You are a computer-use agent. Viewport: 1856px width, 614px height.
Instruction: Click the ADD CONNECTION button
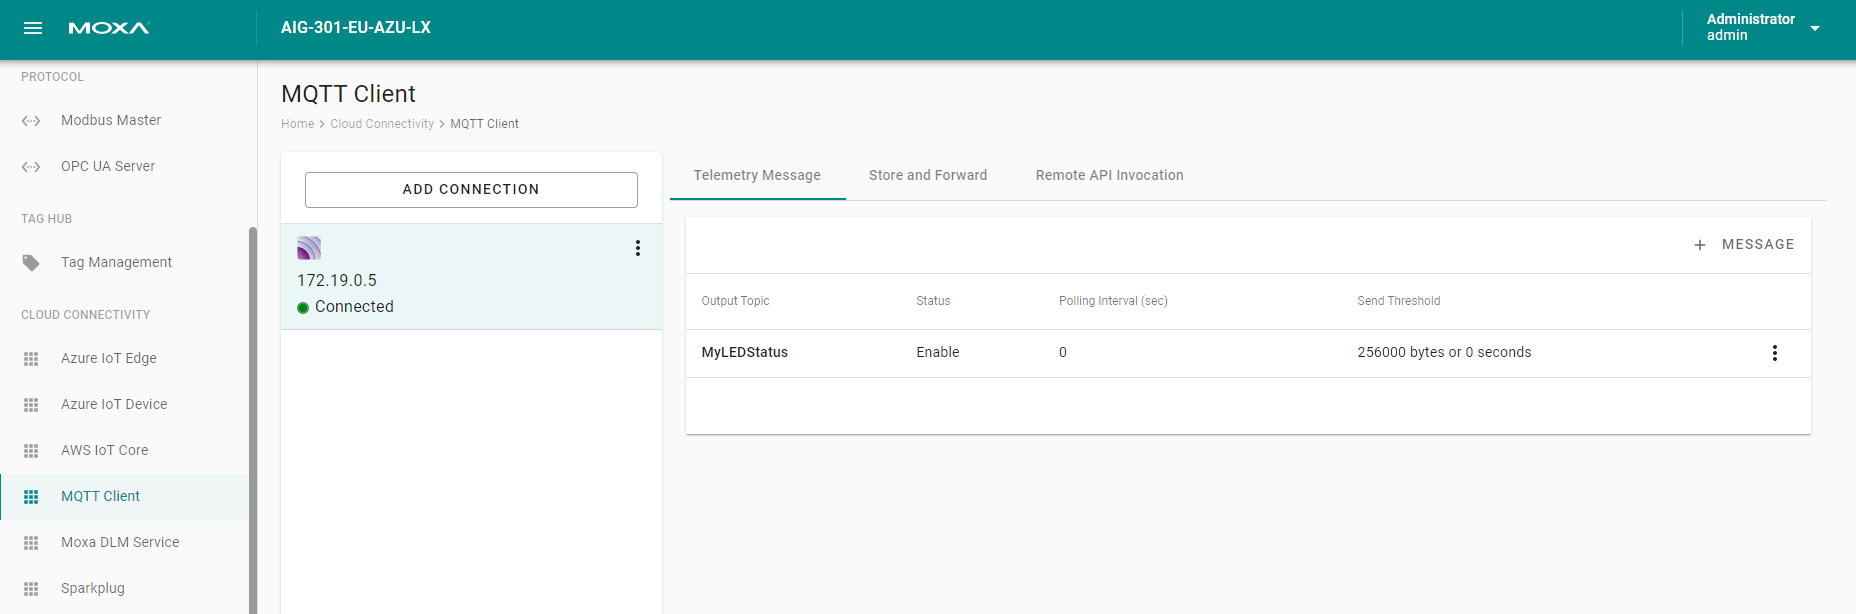pos(471,190)
